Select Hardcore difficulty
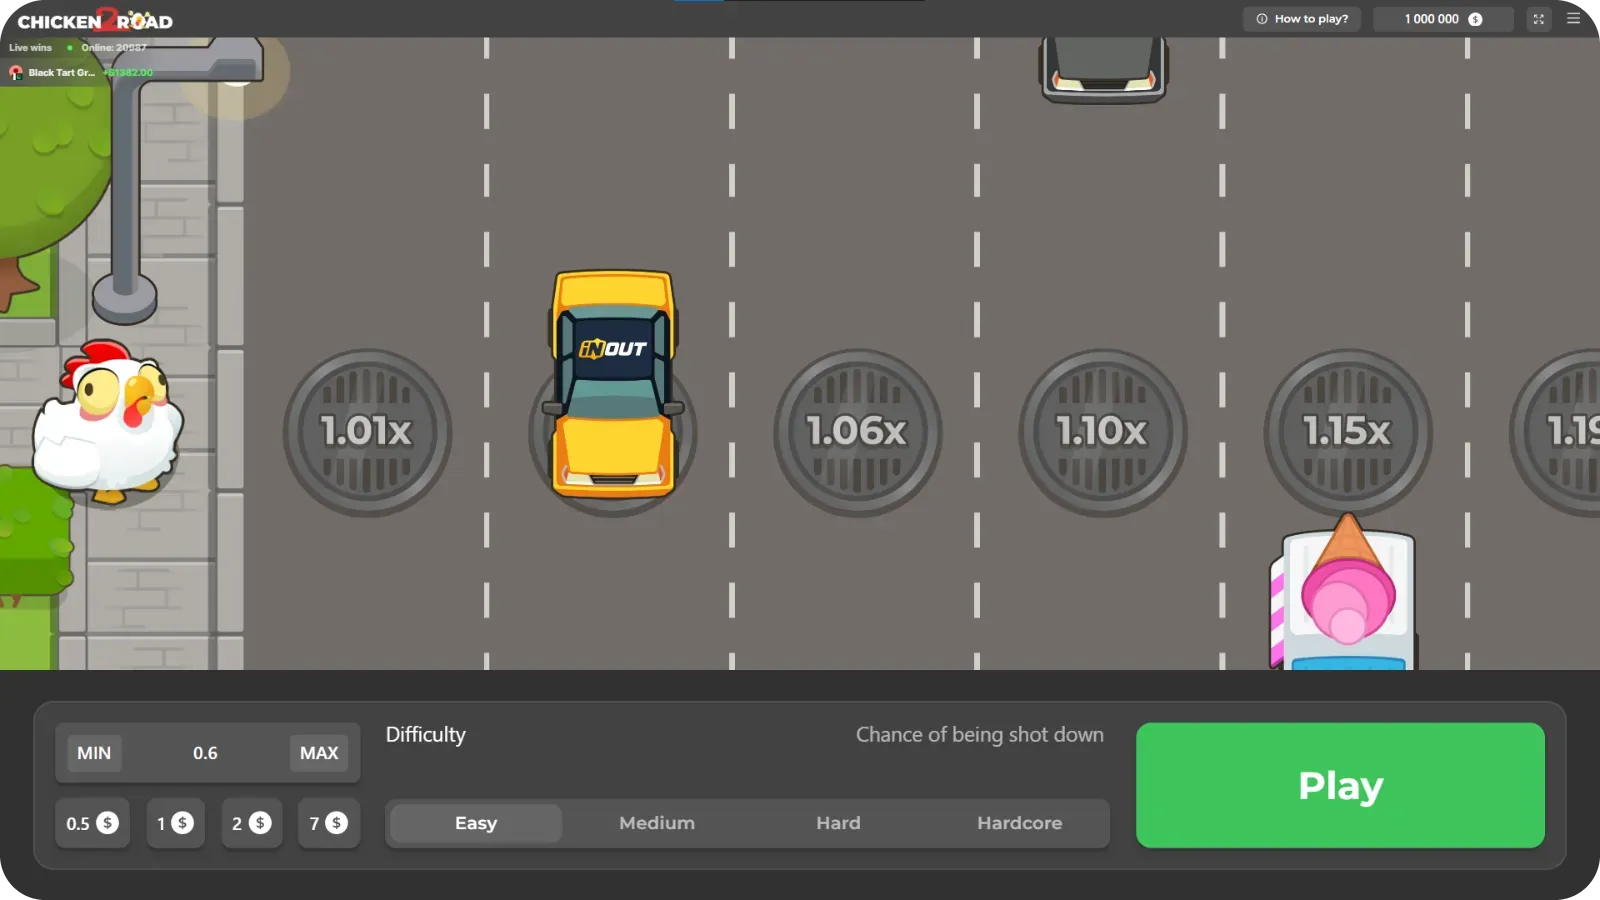 [x=1019, y=823]
